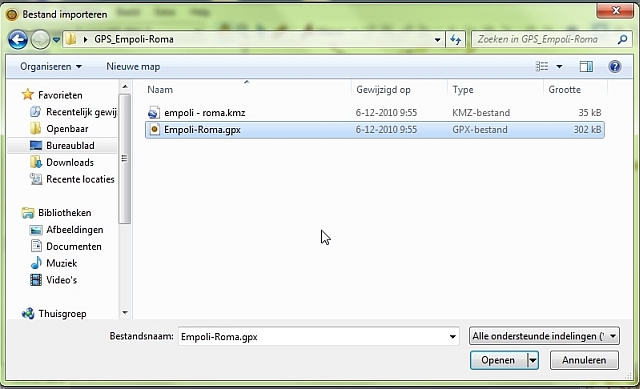Select GPS_Empoli-Roma in the address path

134,39
